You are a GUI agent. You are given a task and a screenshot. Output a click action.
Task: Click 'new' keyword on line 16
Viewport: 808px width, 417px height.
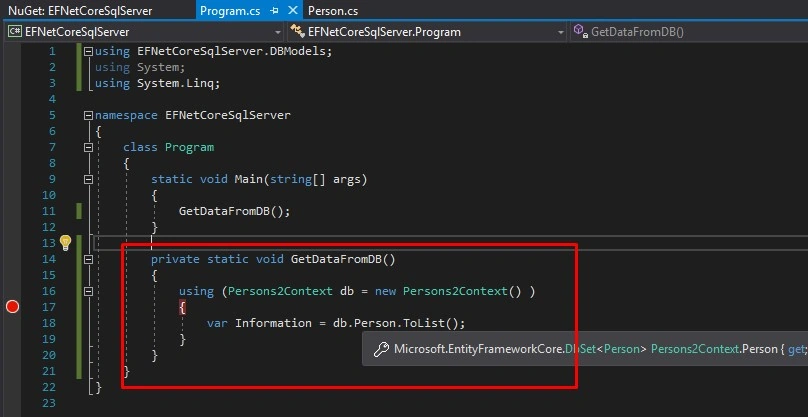tap(385, 291)
